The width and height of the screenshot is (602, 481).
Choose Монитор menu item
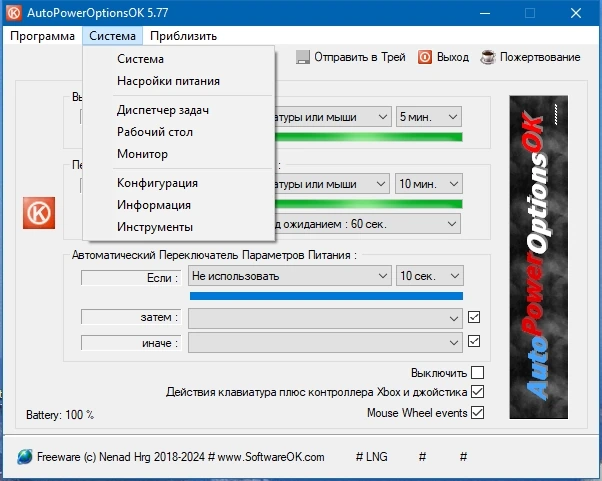coord(179,154)
